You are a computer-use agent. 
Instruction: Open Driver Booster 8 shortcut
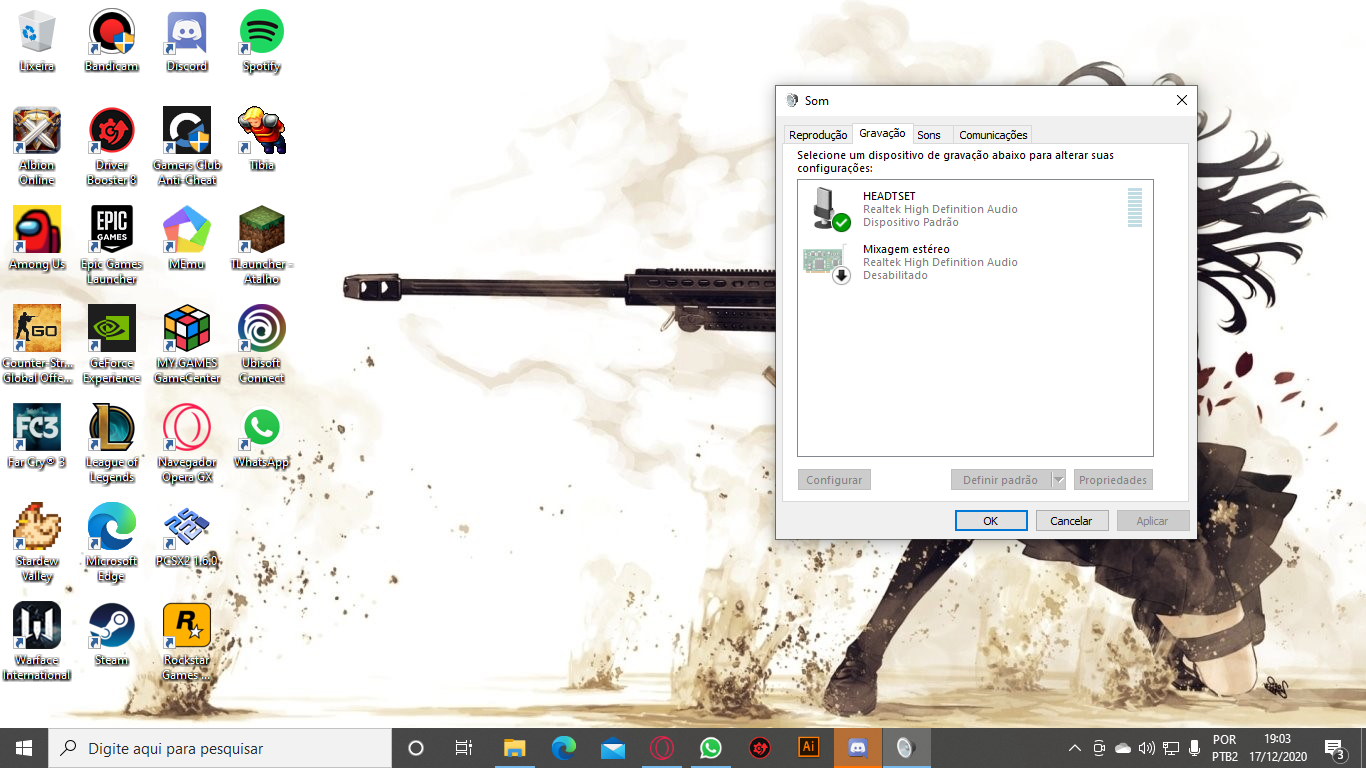[x=112, y=146]
